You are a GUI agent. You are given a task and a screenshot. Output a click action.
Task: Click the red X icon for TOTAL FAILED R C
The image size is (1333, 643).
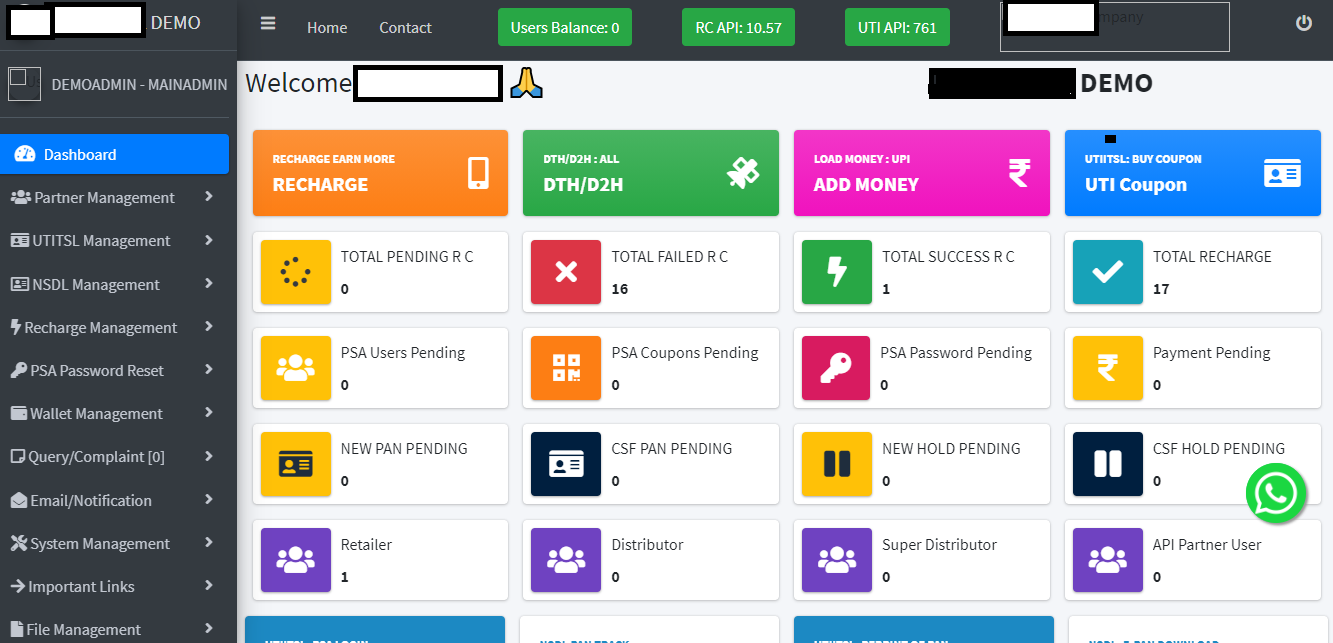click(x=565, y=272)
